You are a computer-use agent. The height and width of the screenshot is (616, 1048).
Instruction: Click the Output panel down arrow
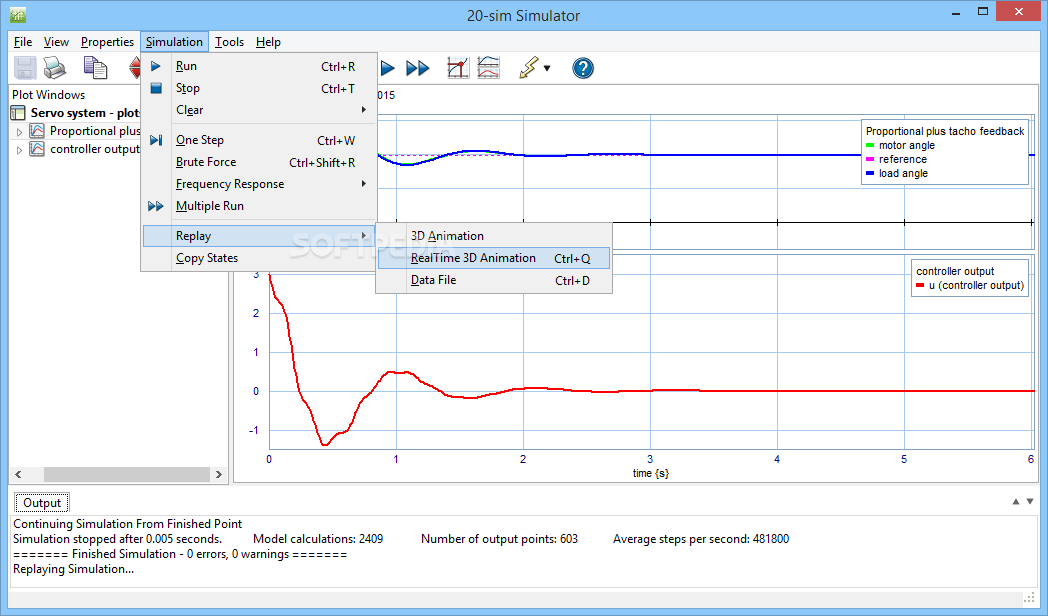[x=1030, y=501]
